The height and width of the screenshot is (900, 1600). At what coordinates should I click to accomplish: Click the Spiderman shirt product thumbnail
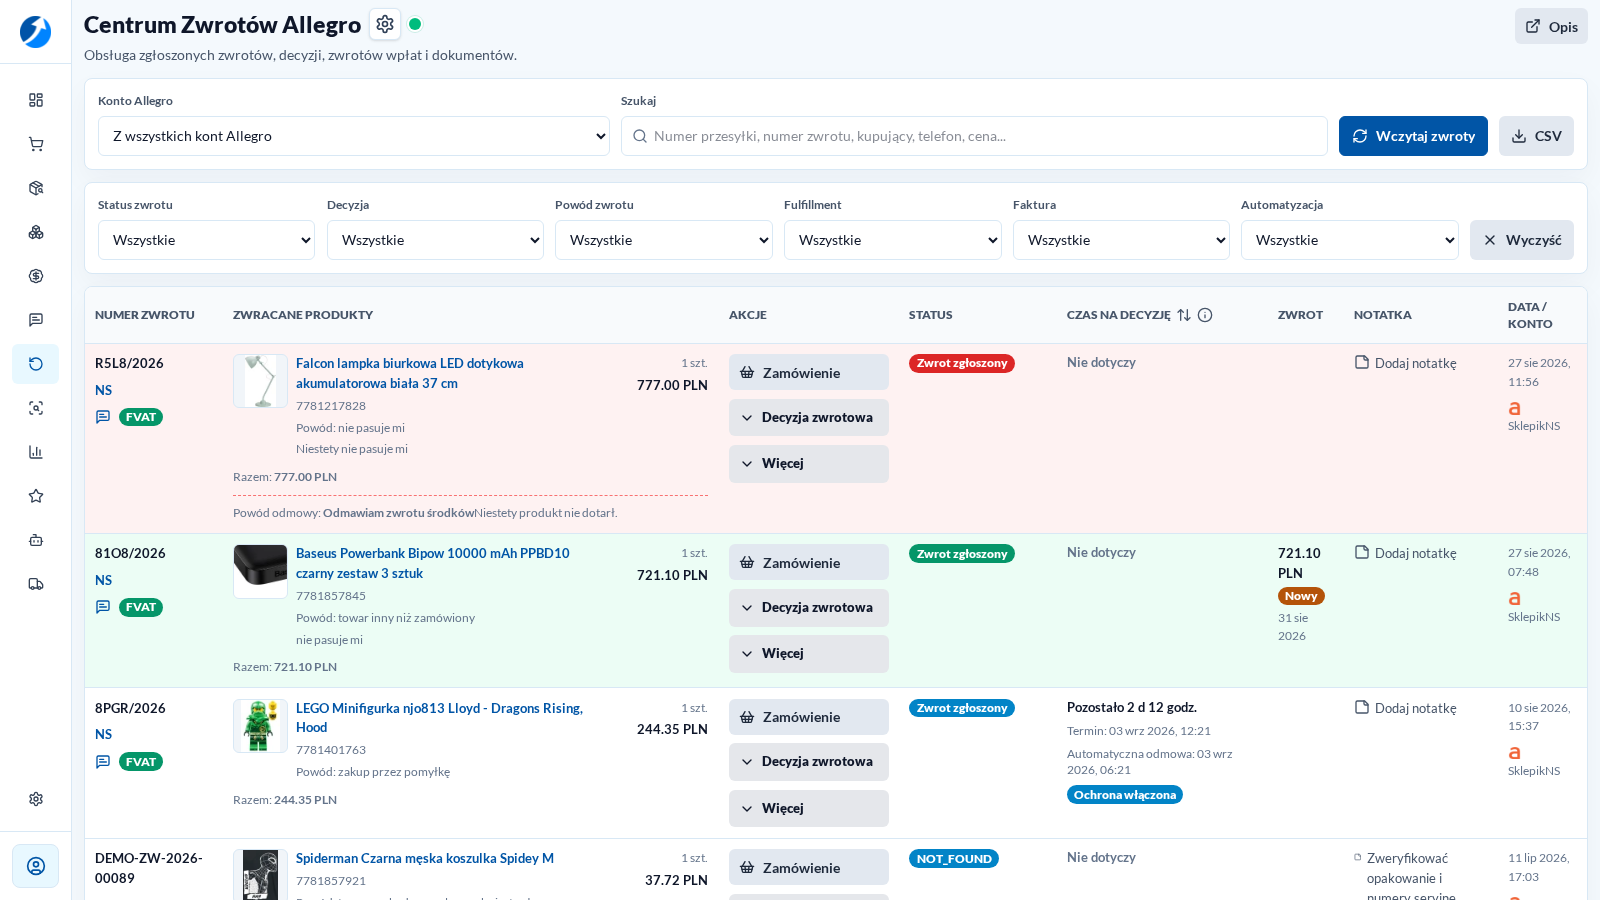coord(260,875)
